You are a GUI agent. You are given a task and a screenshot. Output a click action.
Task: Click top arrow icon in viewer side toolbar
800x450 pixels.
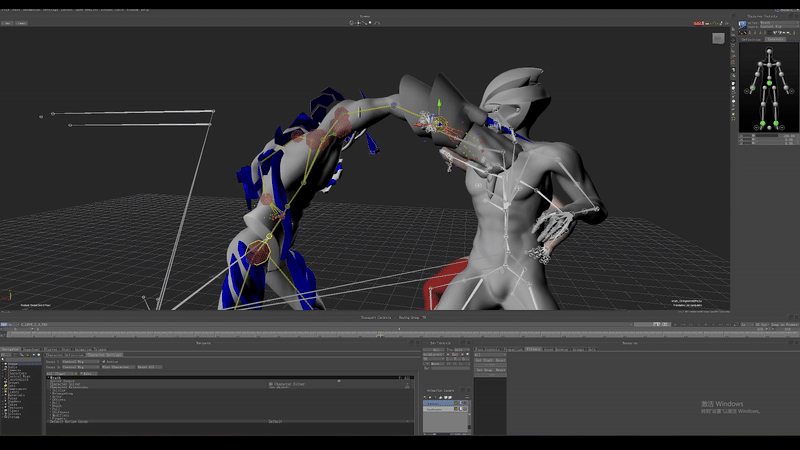click(733, 29)
